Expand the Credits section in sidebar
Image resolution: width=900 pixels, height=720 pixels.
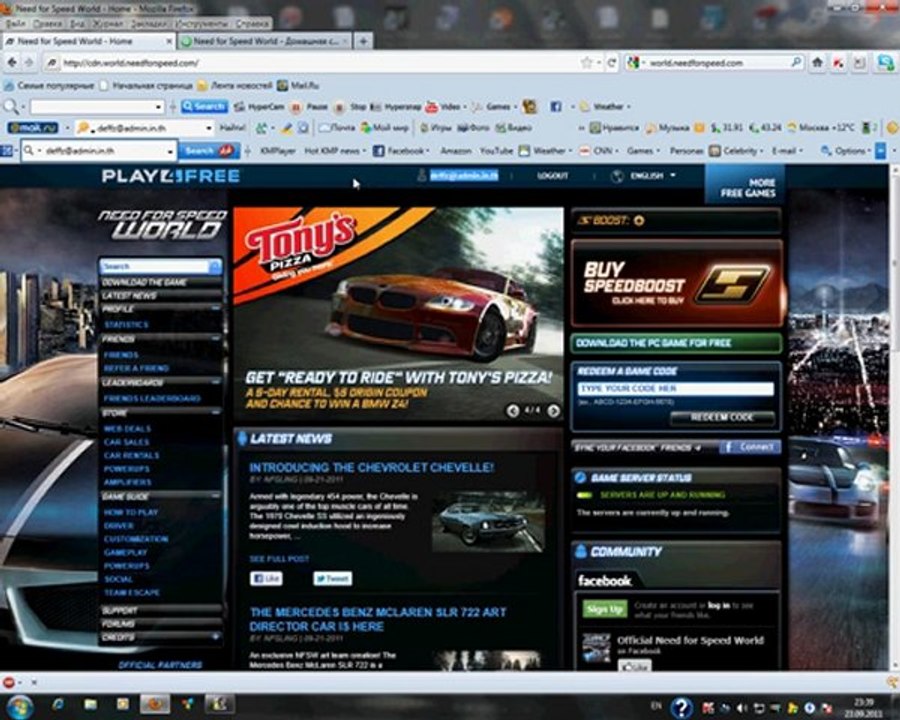[x=216, y=637]
